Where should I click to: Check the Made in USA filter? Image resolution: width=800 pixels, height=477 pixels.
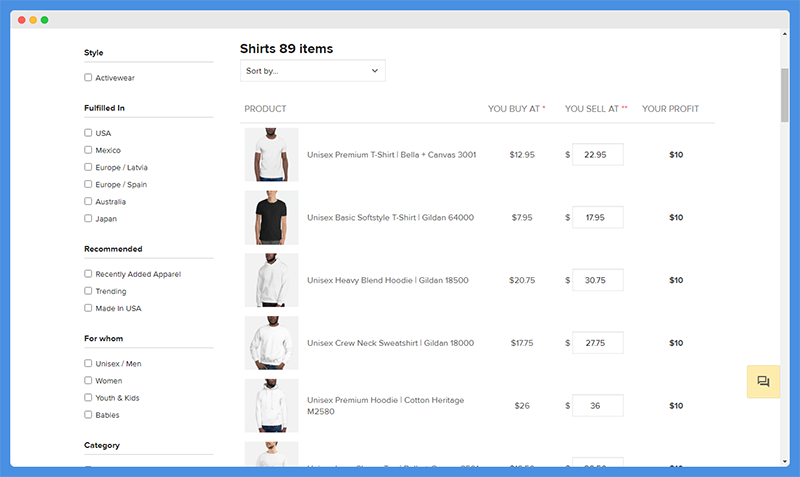[x=88, y=308]
